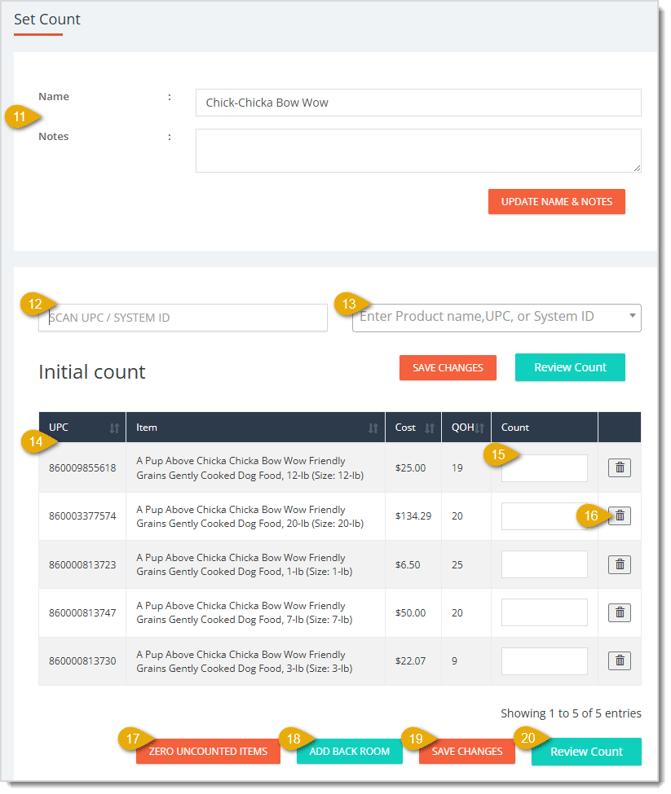Click trash icon for the 7-lb row

click(x=619, y=612)
